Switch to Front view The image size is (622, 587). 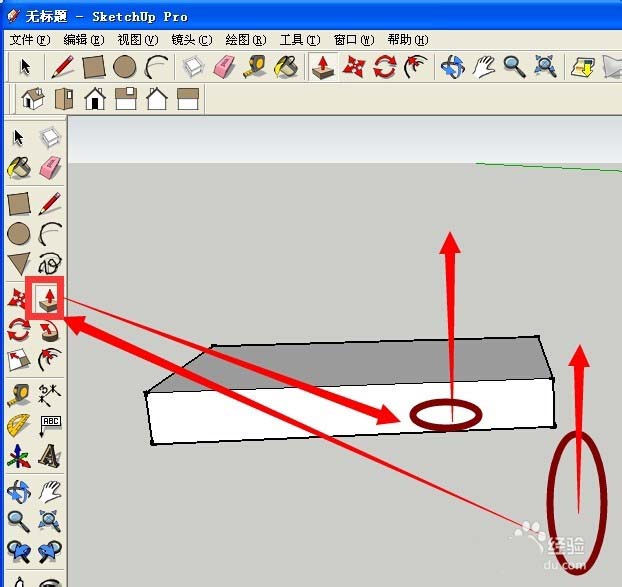click(95, 98)
